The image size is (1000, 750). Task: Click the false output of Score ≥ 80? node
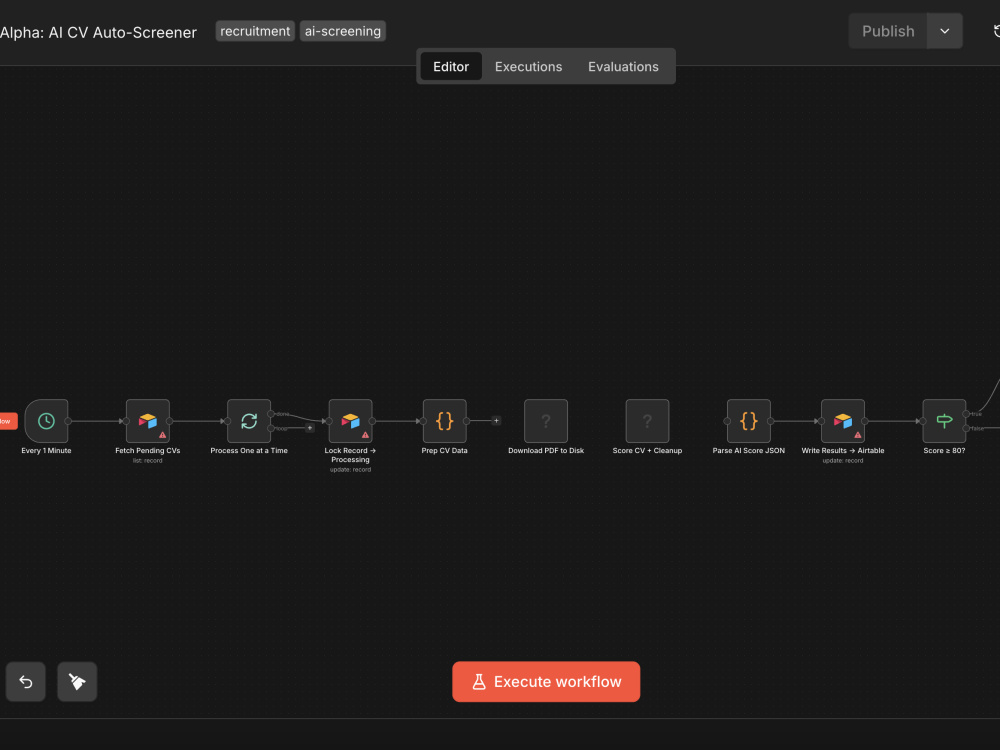(x=966, y=428)
